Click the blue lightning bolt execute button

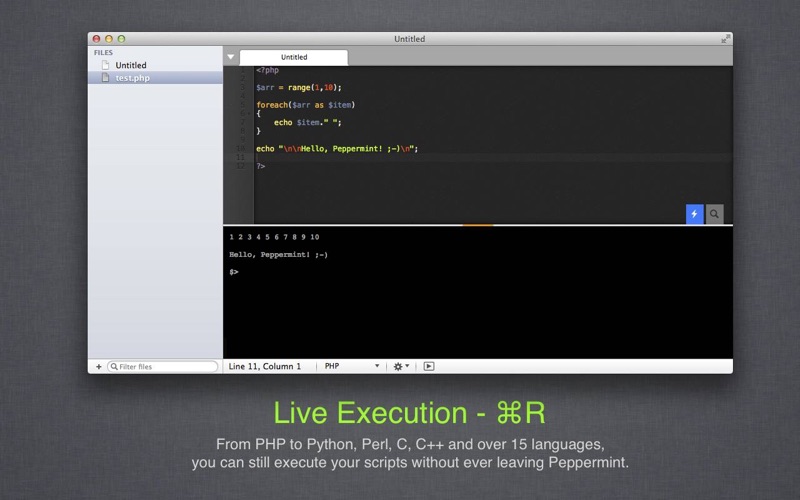[x=694, y=214]
